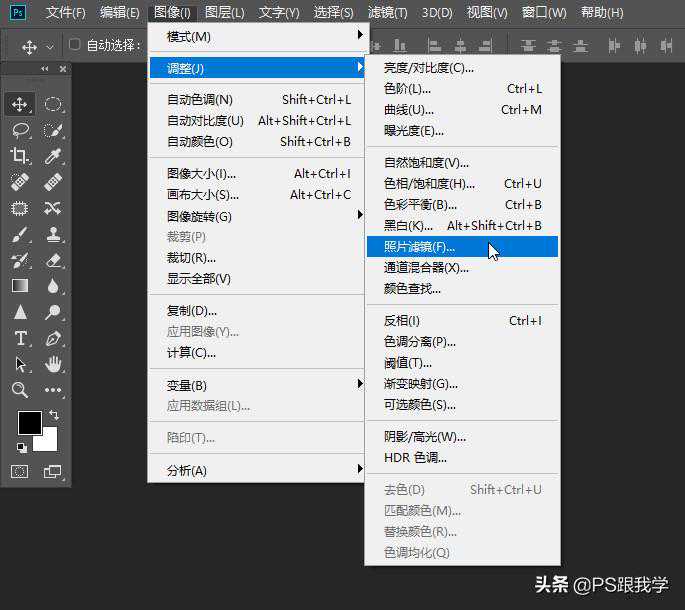The width and height of the screenshot is (685, 610).
Task: Open the Move tool preset dropdown arrow
Action: (50, 47)
